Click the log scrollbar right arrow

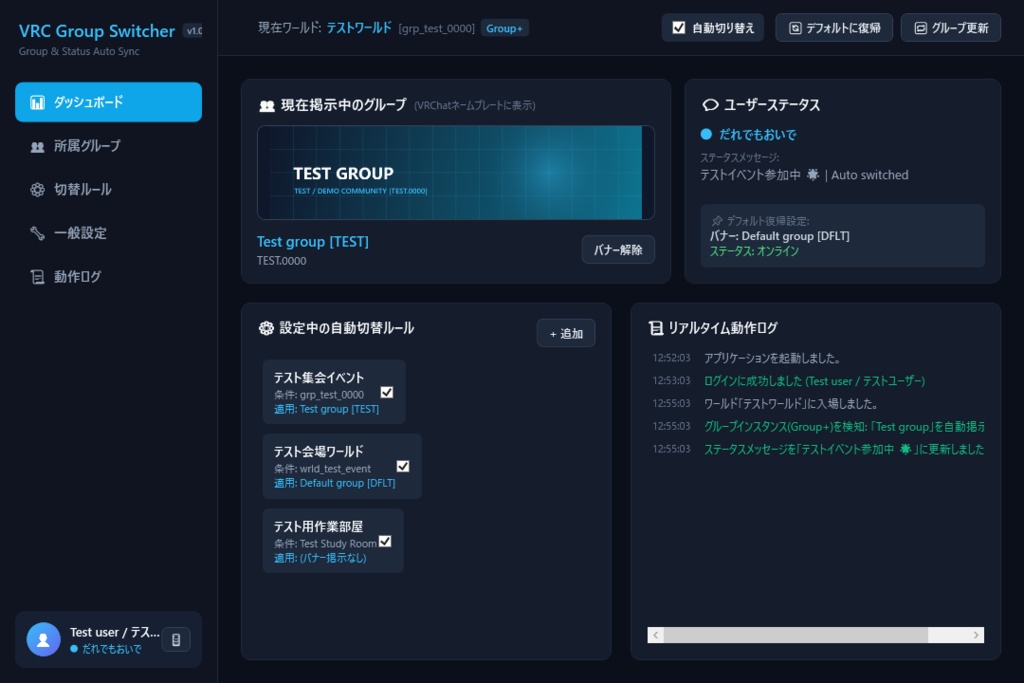click(976, 635)
